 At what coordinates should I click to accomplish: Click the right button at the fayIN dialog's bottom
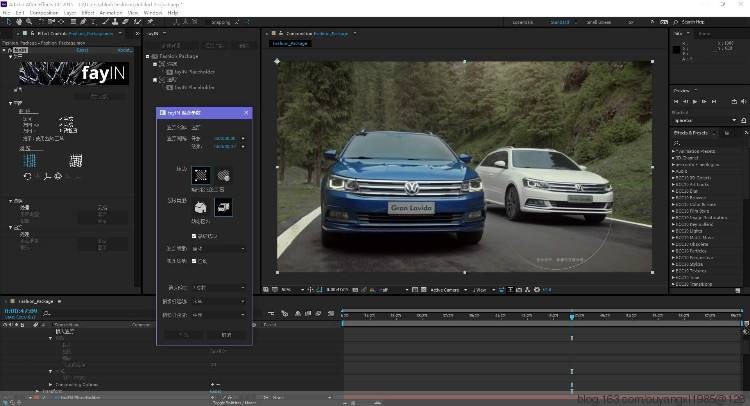pos(226,335)
